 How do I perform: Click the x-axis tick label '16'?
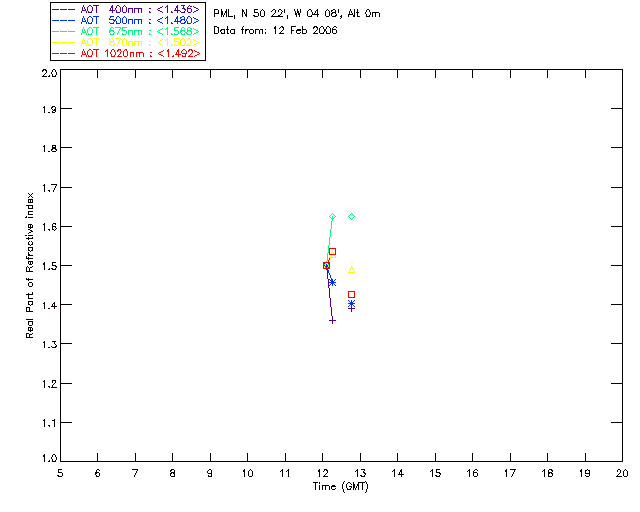click(x=473, y=473)
